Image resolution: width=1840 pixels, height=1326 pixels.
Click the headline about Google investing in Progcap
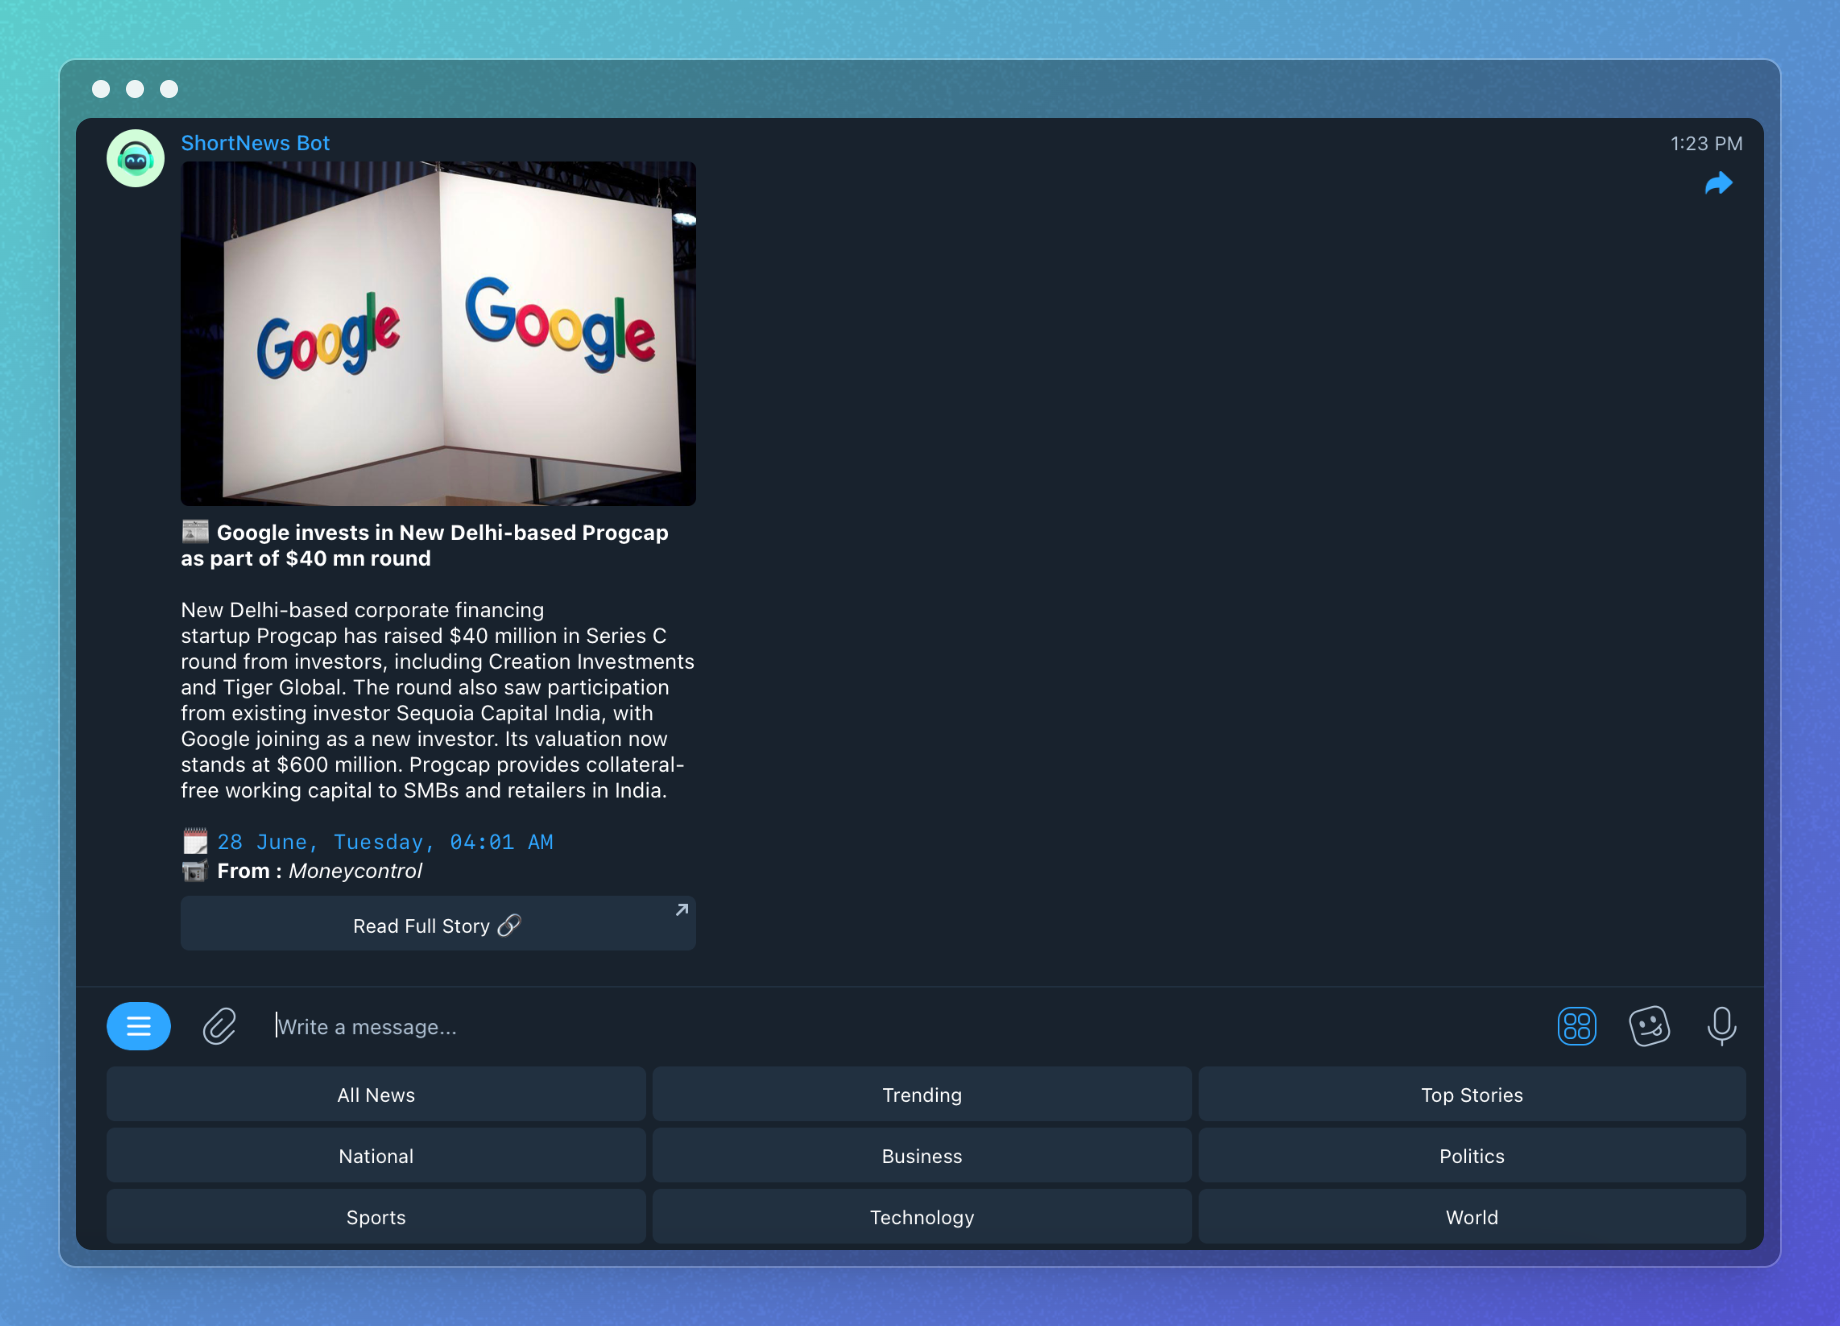pyautogui.click(x=425, y=545)
